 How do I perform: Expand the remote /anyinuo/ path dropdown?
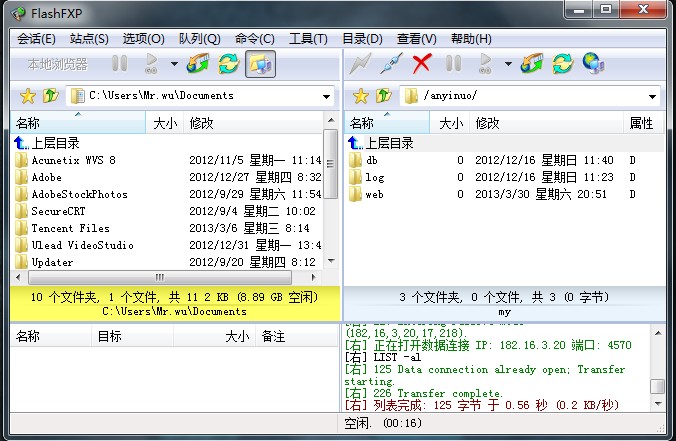653,97
